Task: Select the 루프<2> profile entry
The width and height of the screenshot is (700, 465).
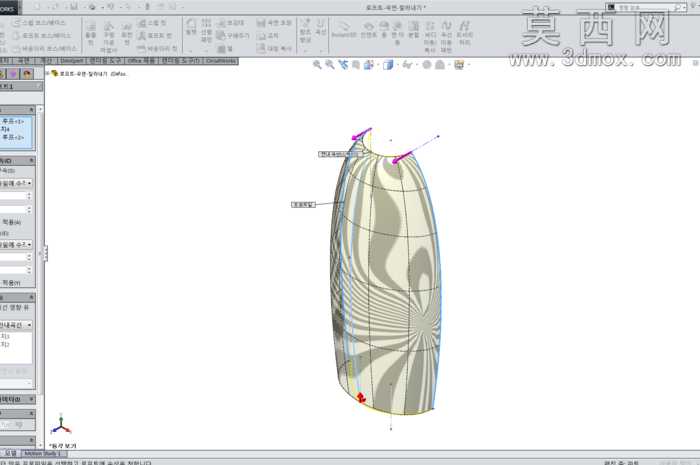Action: pos(13,137)
